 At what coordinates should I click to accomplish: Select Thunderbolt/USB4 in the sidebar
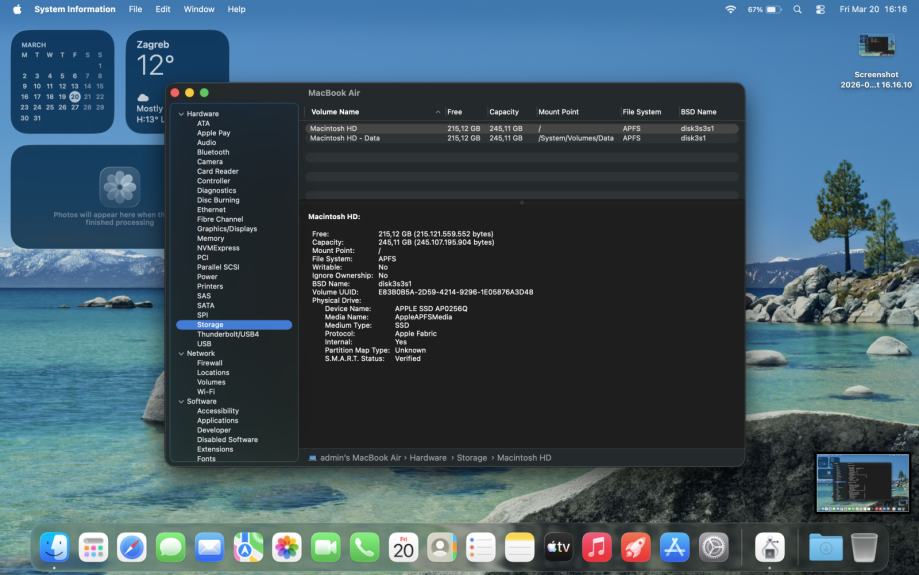click(x=227, y=334)
